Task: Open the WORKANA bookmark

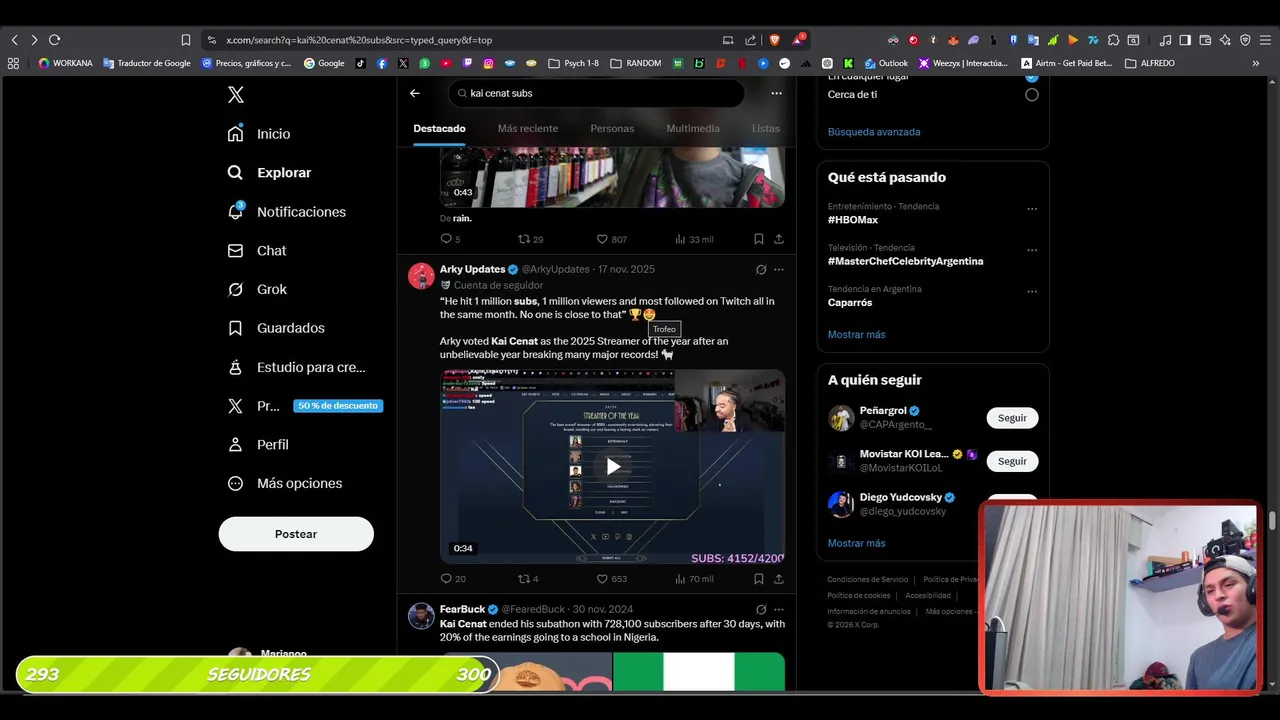Action: point(65,63)
